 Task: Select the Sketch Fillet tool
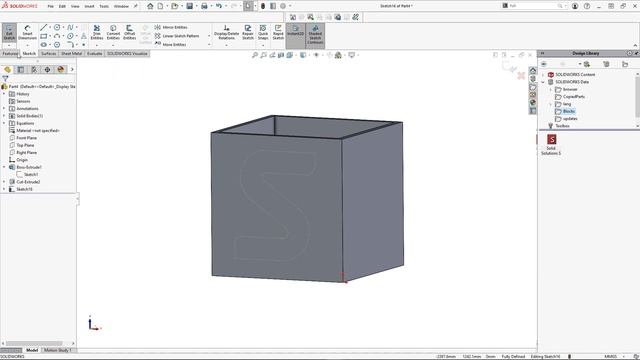click(70, 44)
